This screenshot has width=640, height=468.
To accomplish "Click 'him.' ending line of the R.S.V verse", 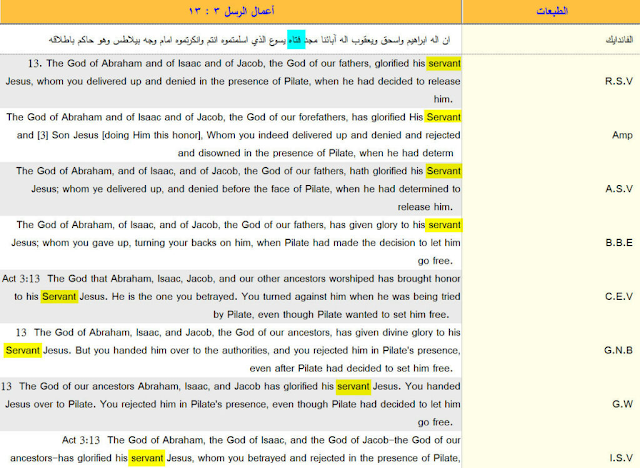I will click(x=443, y=99).
